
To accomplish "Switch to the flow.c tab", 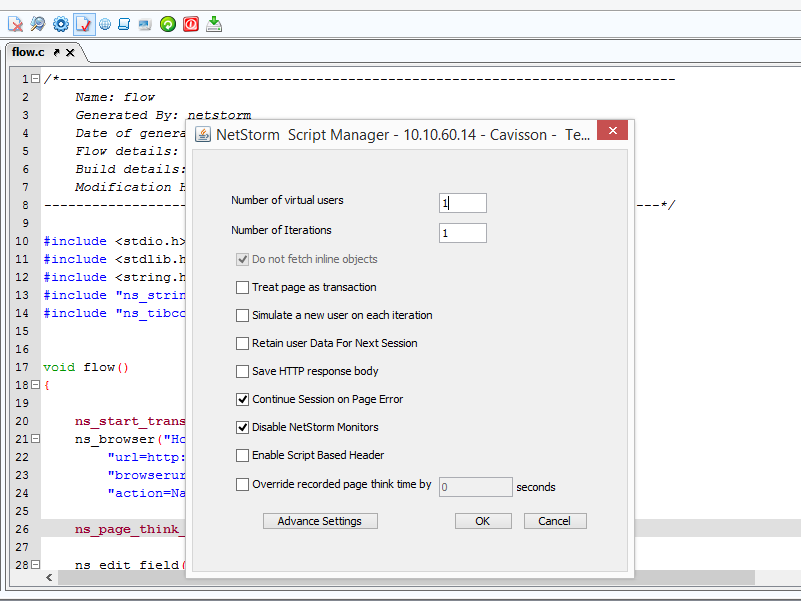I will click(x=28, y=52).
